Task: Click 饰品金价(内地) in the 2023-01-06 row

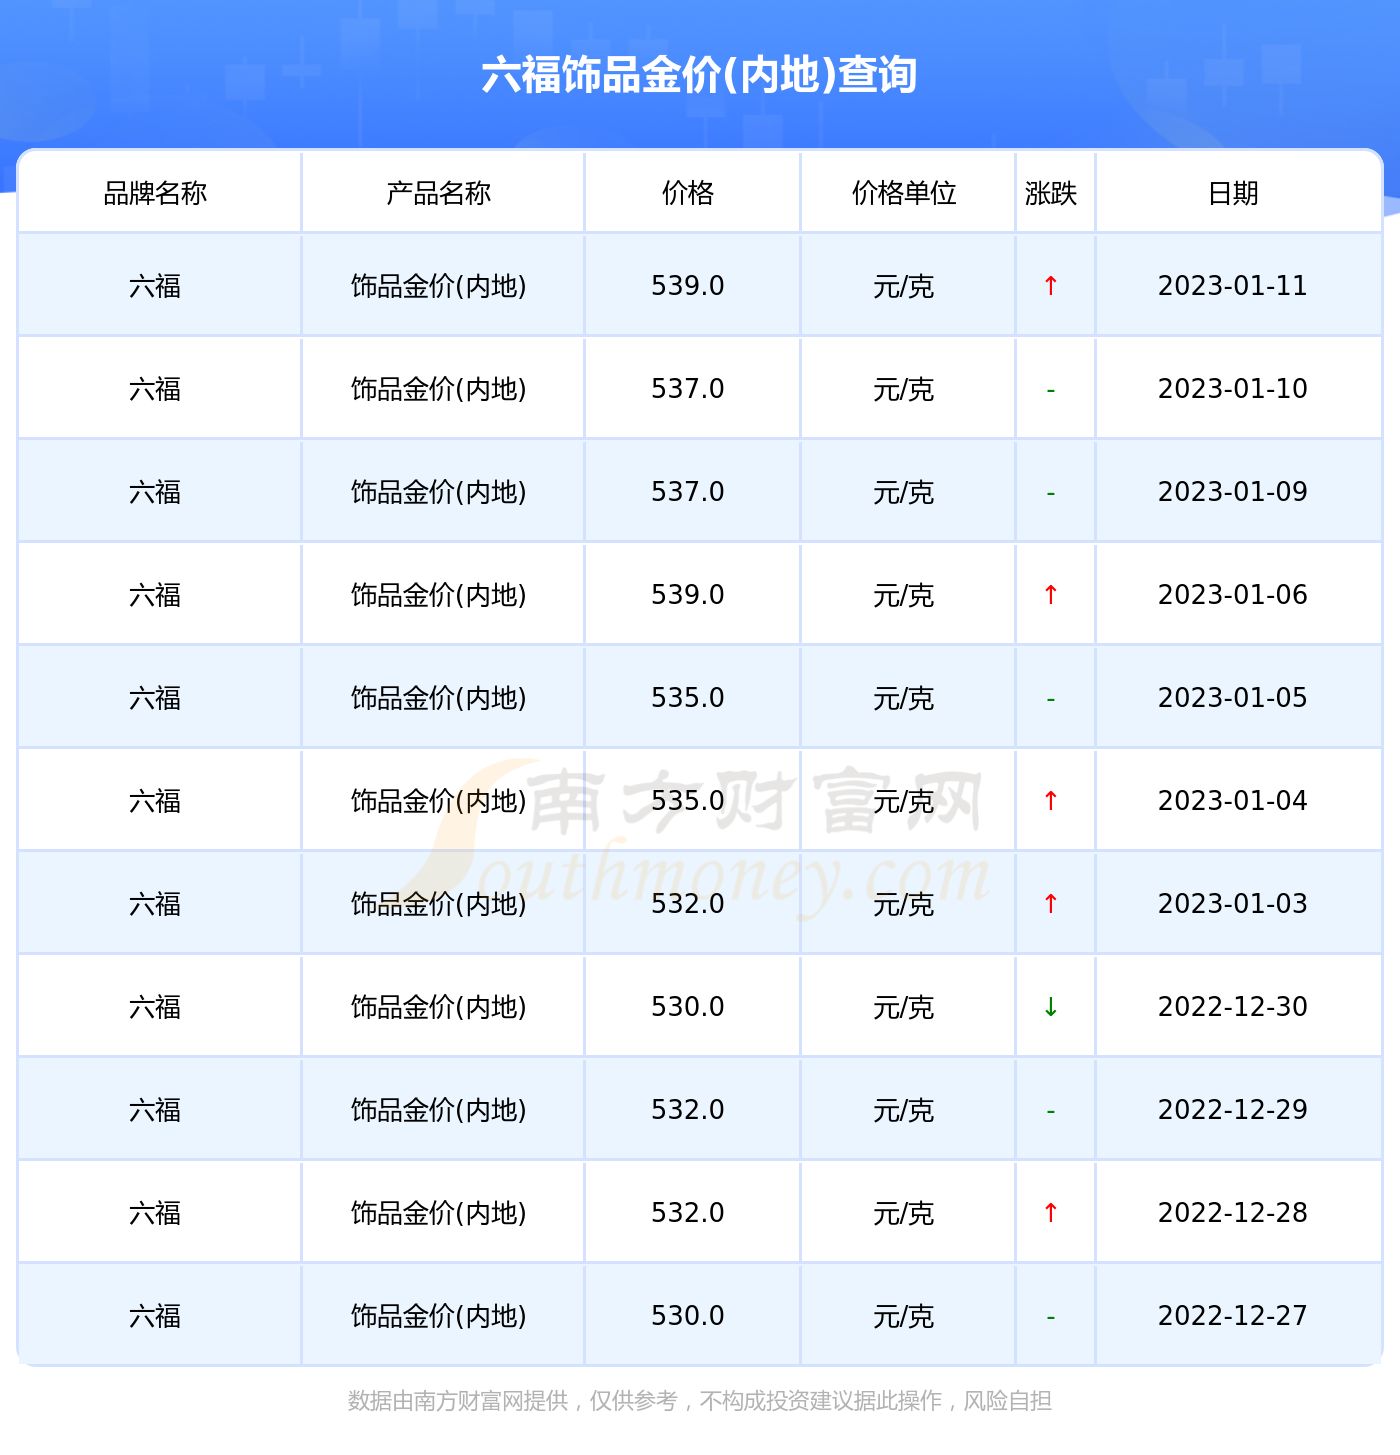Action: [439, 596]
